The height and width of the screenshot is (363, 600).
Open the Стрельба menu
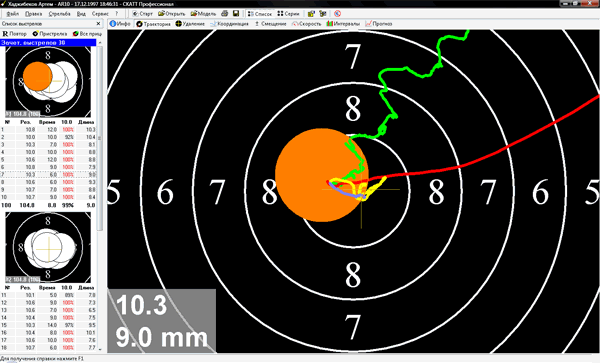(x=59, y=13)
